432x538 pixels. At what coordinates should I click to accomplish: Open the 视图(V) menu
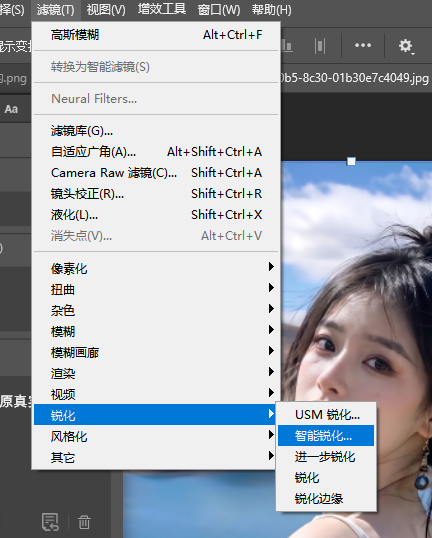(106, 10)
